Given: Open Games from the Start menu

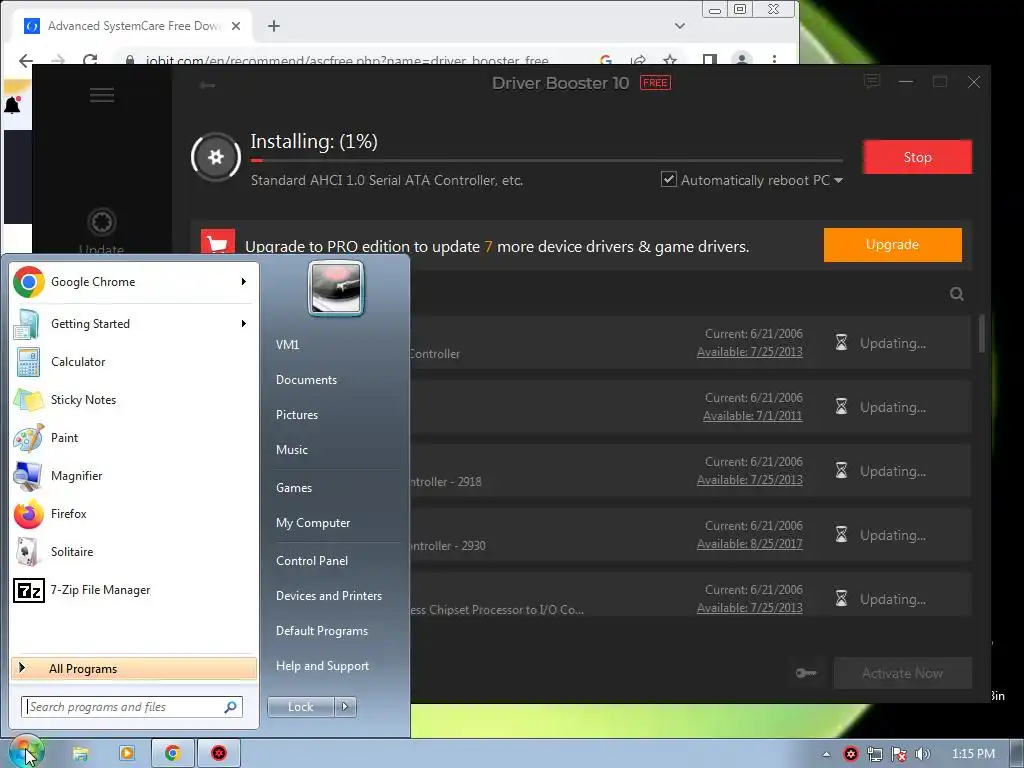Looking at the screenshot, I should coord(294,488).
